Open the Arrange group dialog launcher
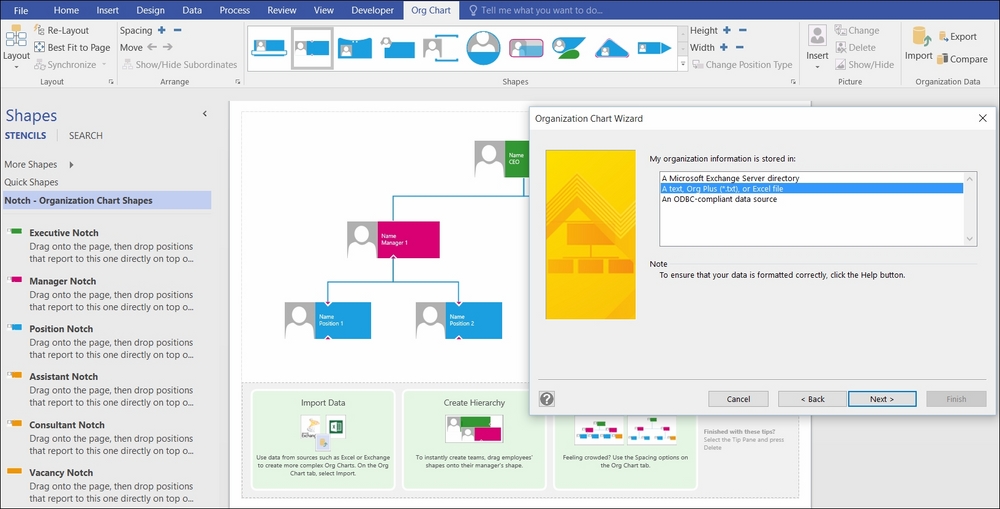Viewport: 1000px width, 509px height. [x=238, y=82]
